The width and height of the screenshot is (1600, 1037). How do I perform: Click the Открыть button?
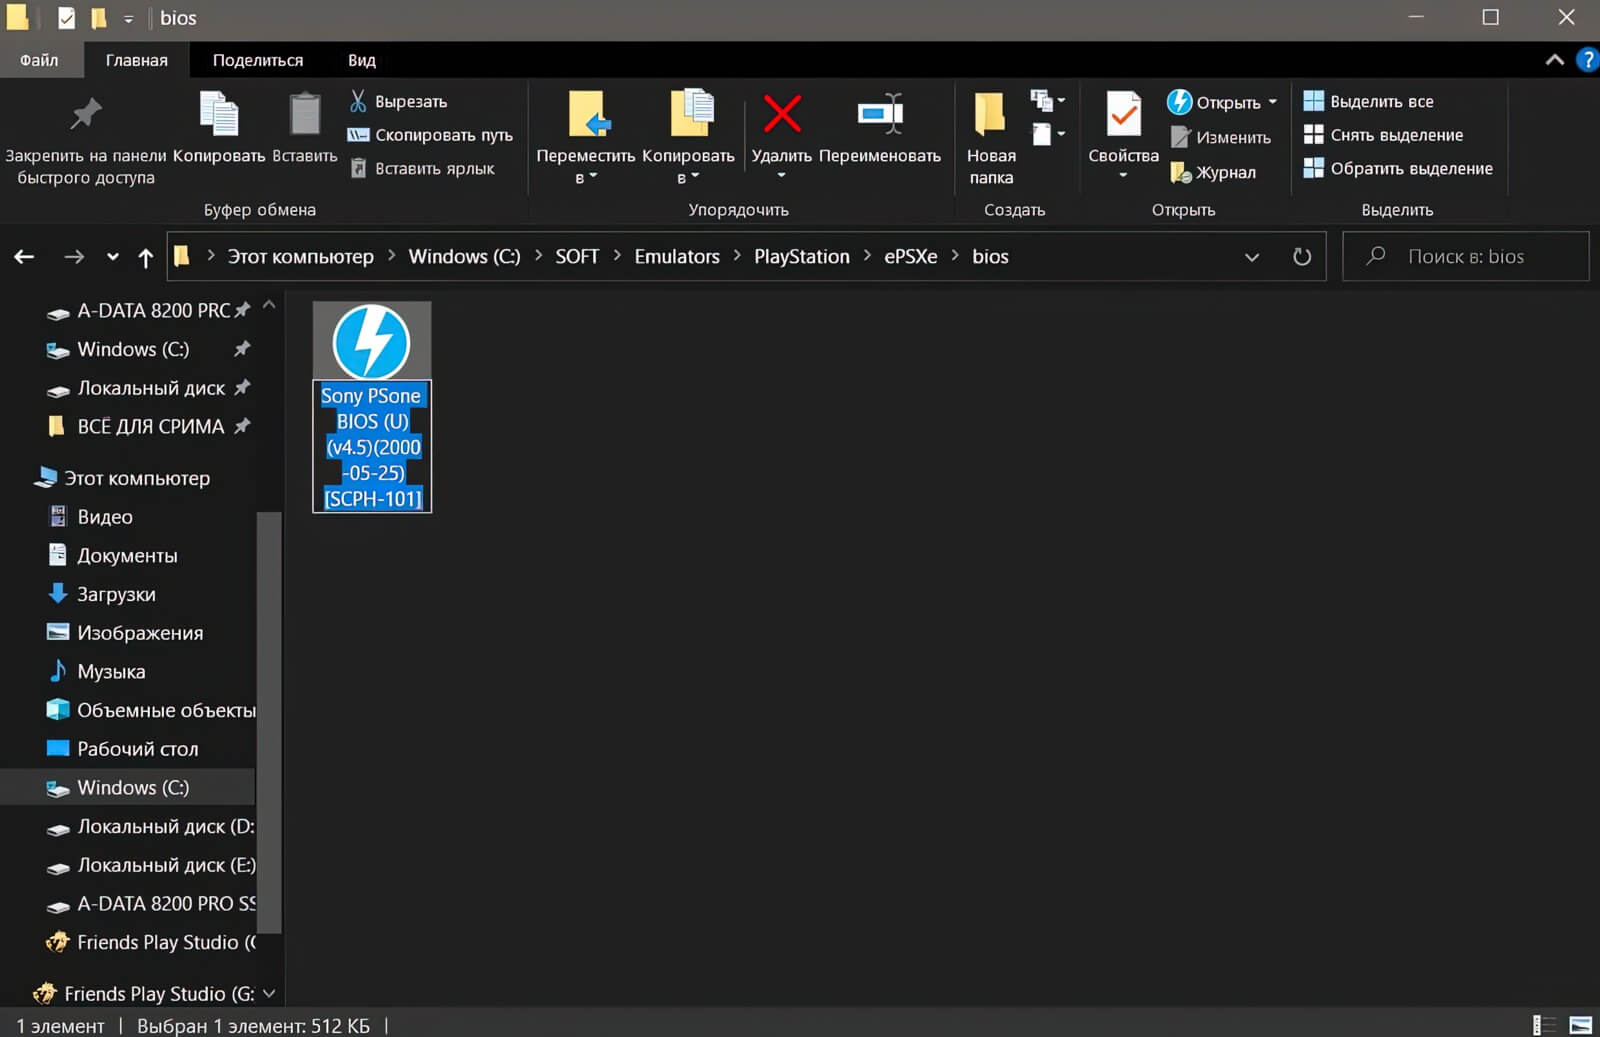(1214, 102)
